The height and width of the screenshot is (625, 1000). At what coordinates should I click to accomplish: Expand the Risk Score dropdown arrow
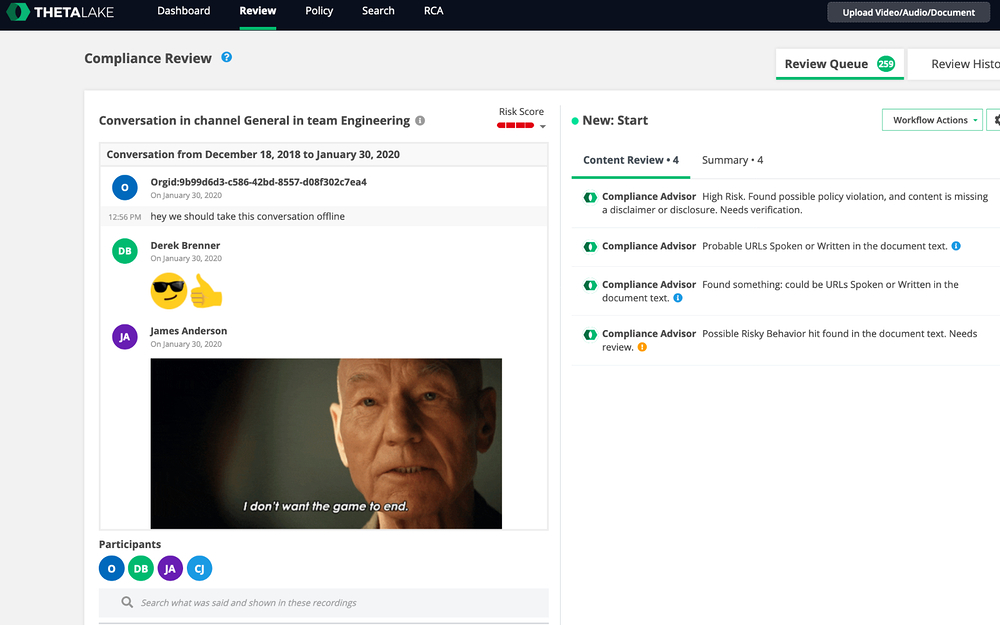[x=543, y=126]
